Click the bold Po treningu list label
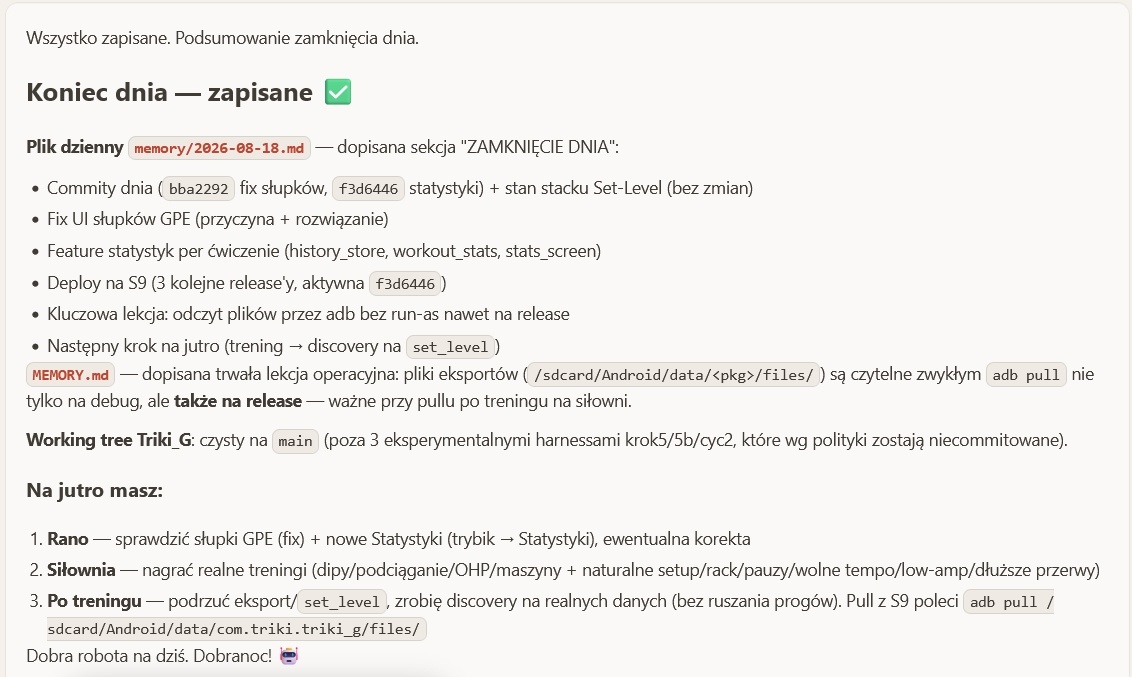Screen dimensions: 1132x677 pyautogui.click(x=95, y=601)
